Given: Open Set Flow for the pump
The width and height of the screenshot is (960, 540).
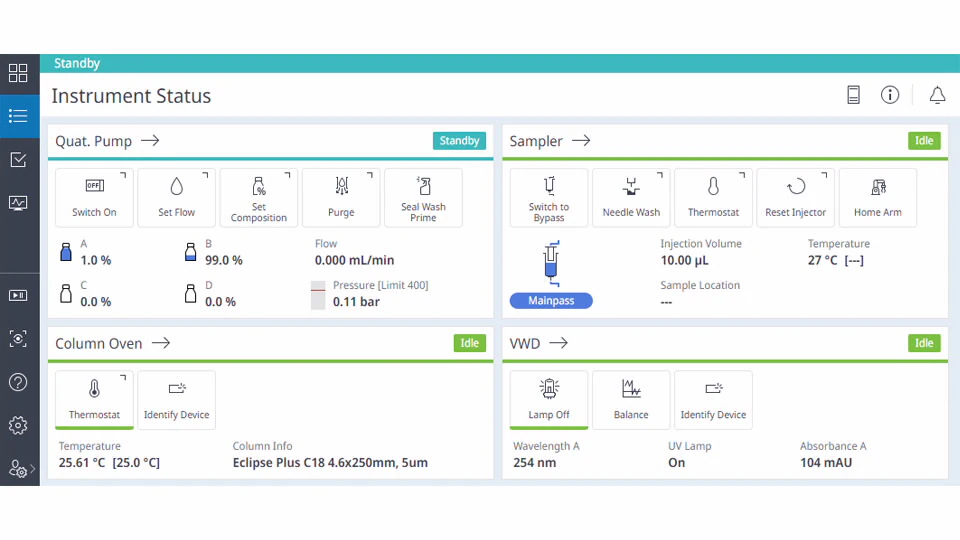Looking at the screenshot, I should [x=176, y=198].
